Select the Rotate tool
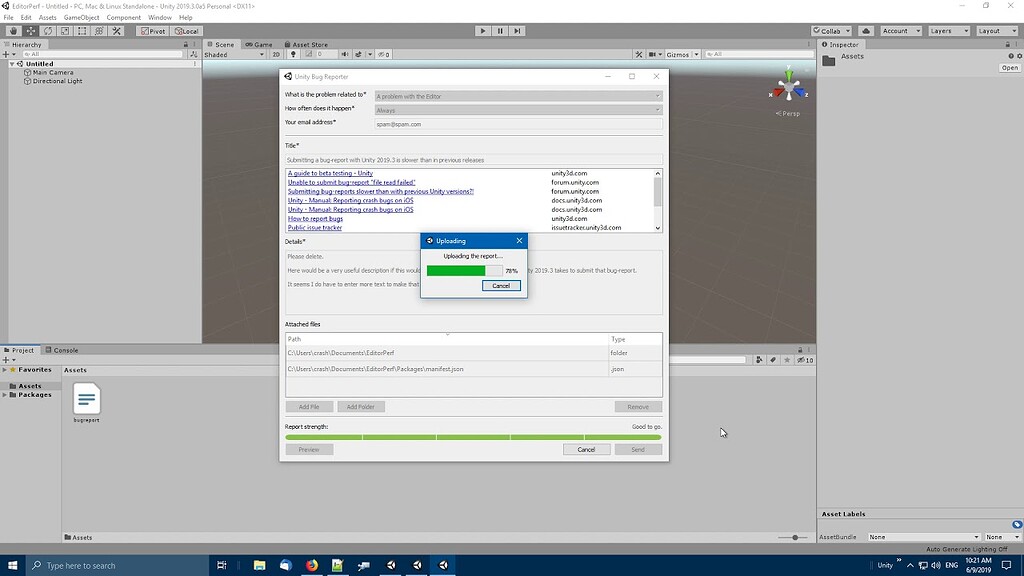 (x=48, y=31)
